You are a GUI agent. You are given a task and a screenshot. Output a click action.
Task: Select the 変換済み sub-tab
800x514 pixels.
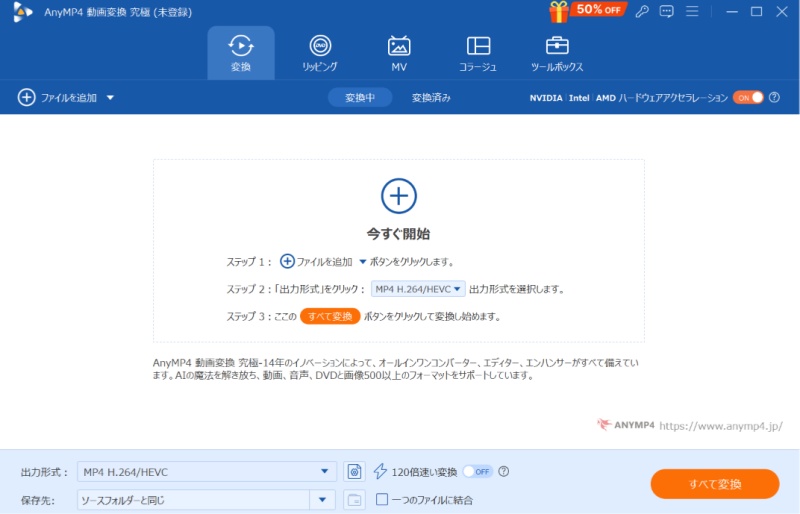click(431, 97)
